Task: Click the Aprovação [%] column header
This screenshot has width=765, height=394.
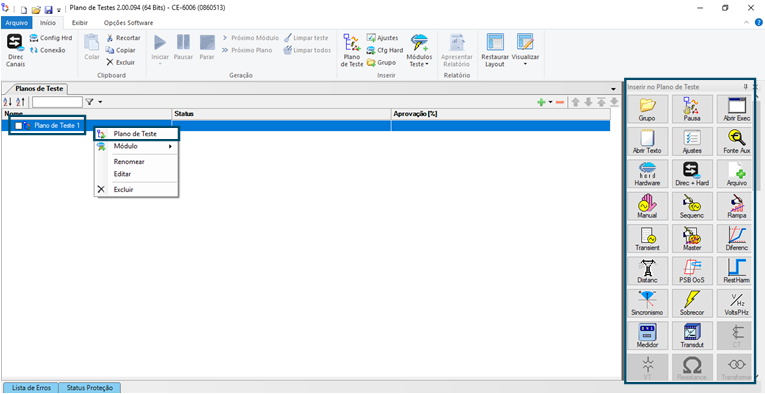Action: click(501, 114)
